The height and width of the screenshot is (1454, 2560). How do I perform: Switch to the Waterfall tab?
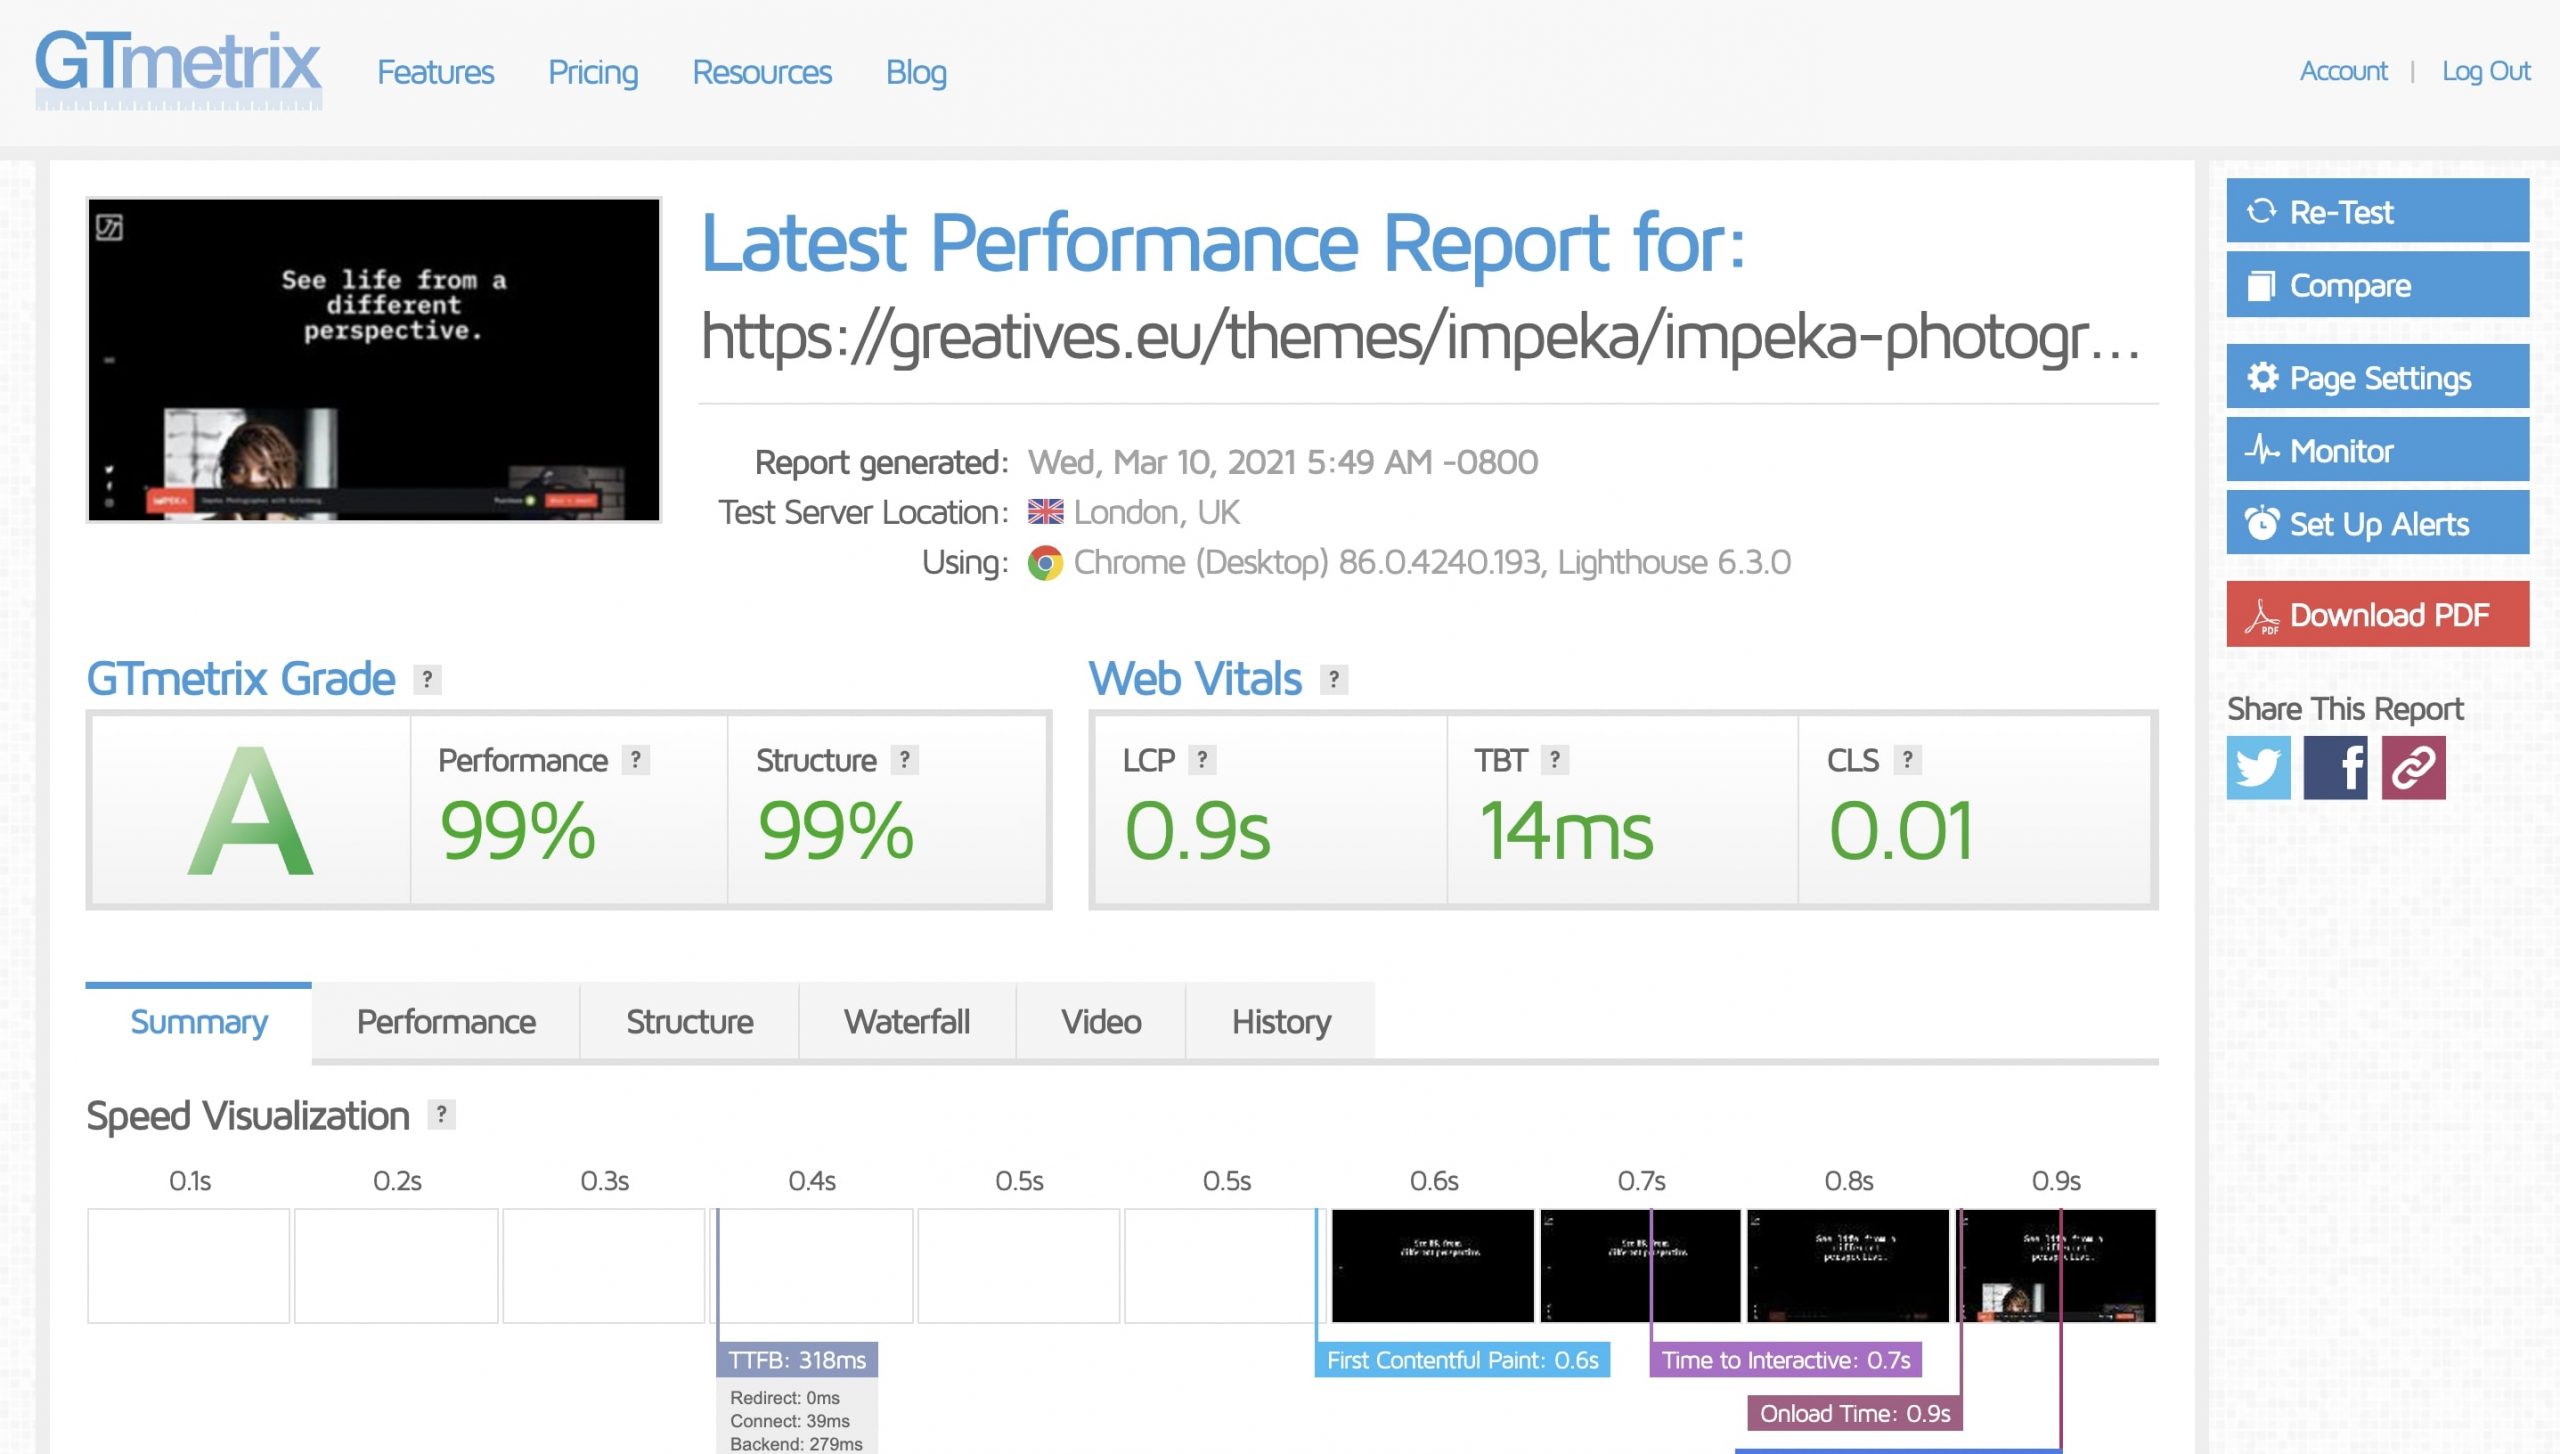pos(906,1021)
